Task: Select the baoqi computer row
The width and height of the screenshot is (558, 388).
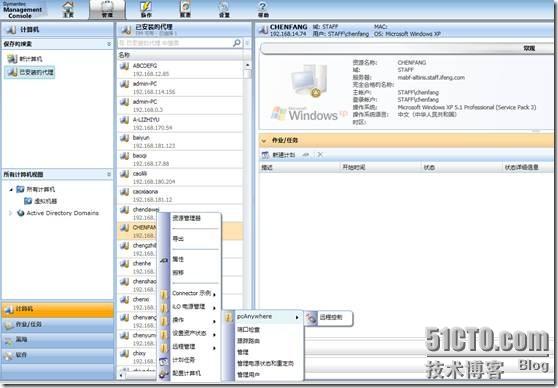Action: [x=180, y=159]
